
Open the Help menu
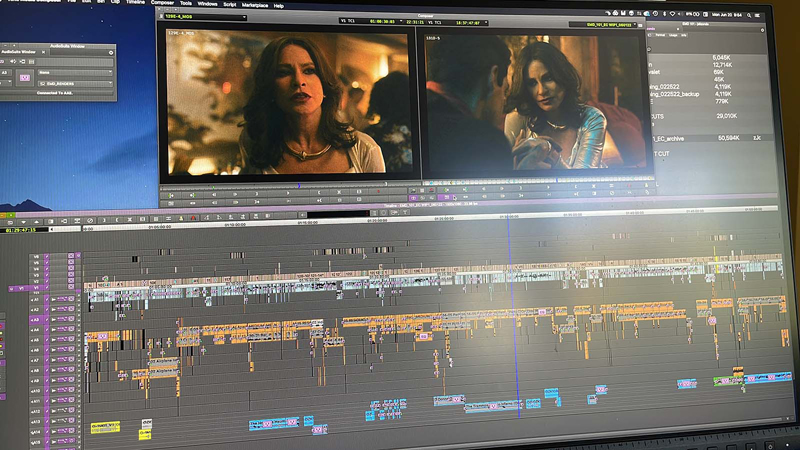point(279,6)
